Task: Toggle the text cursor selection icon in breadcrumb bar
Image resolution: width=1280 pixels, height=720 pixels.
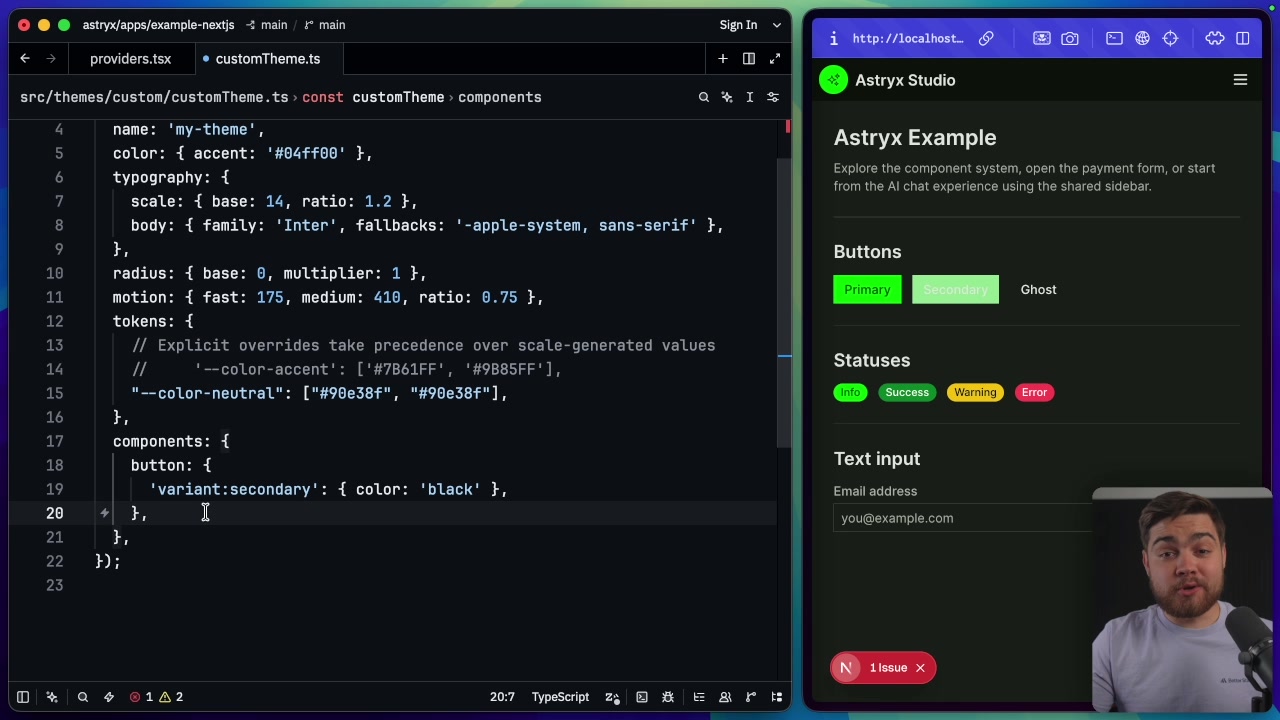Action: (x=750, y=97)
